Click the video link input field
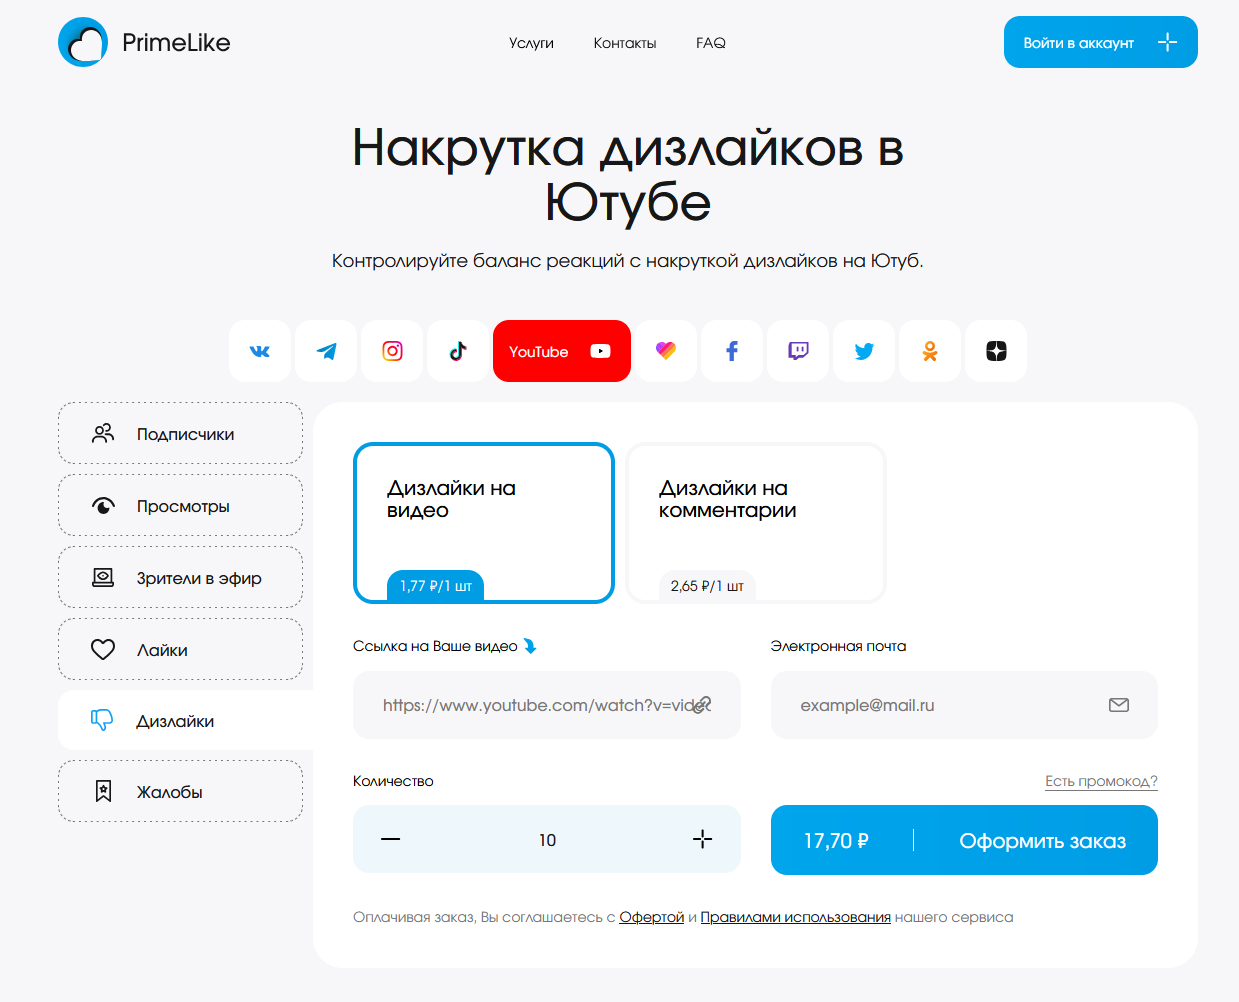 547,705
